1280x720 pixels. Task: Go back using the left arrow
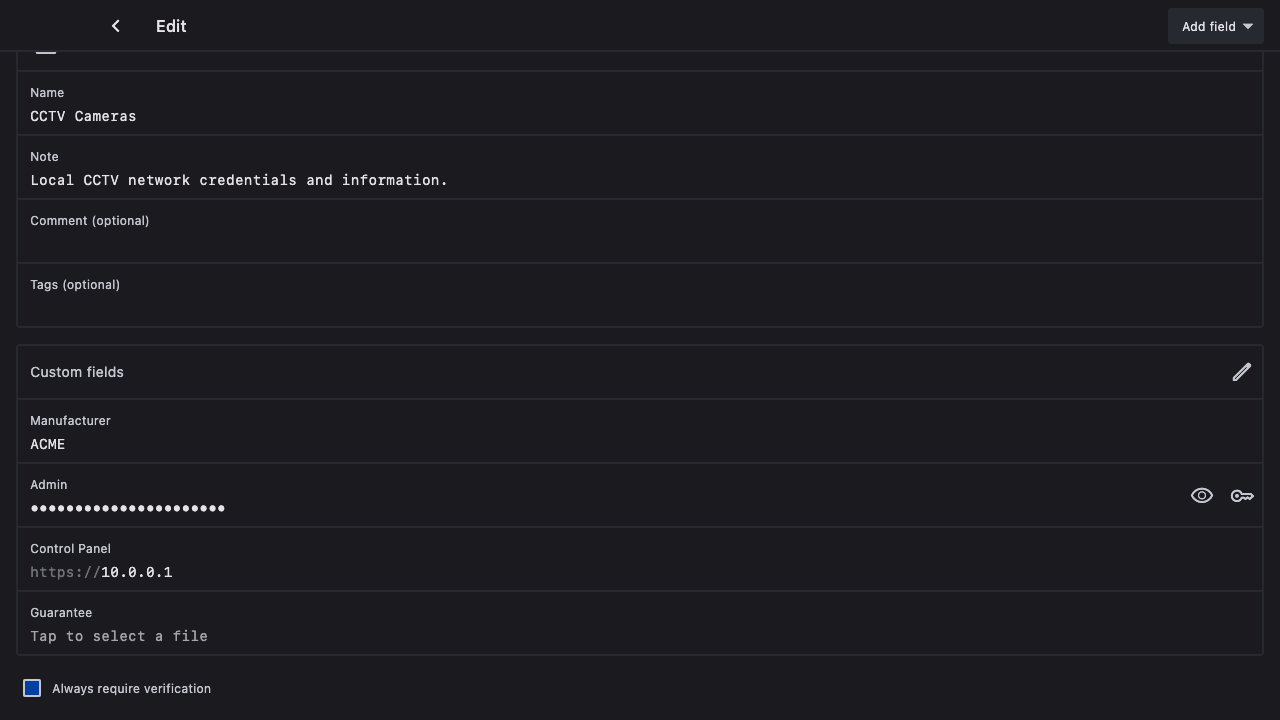tap(116, 26)
